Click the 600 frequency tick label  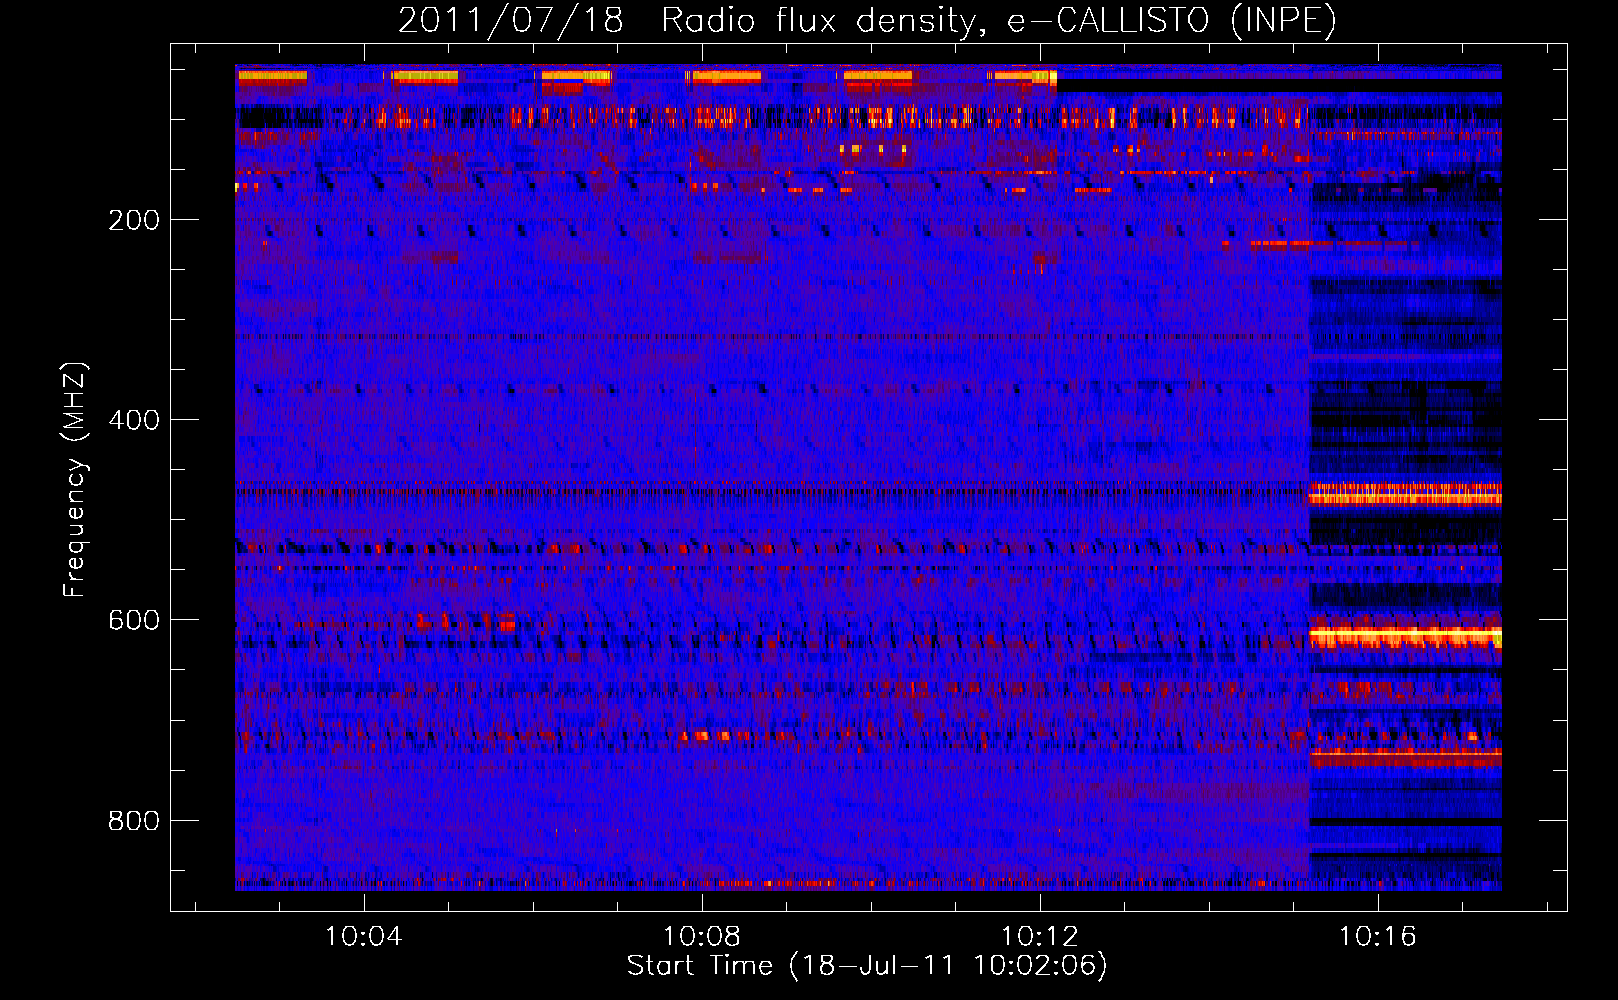(x=134, y=620)
